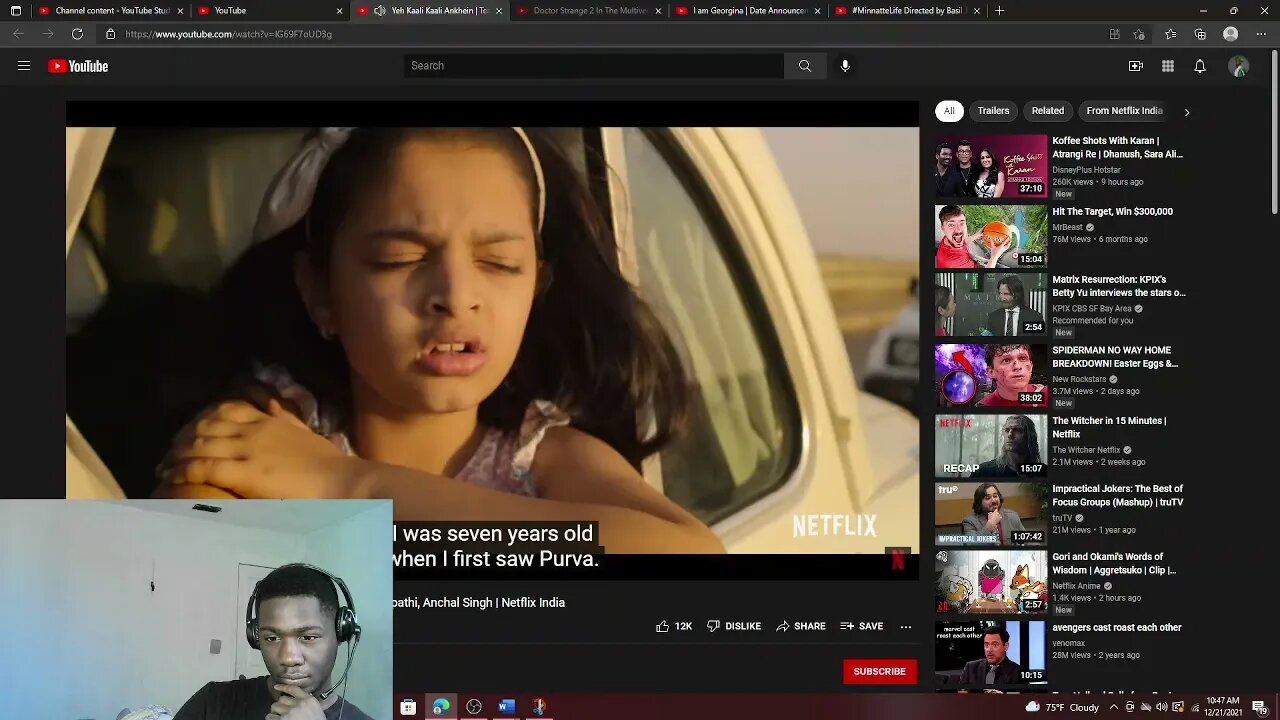
Task: Open browser favorites star-list icon
Action: point(1170,34)
